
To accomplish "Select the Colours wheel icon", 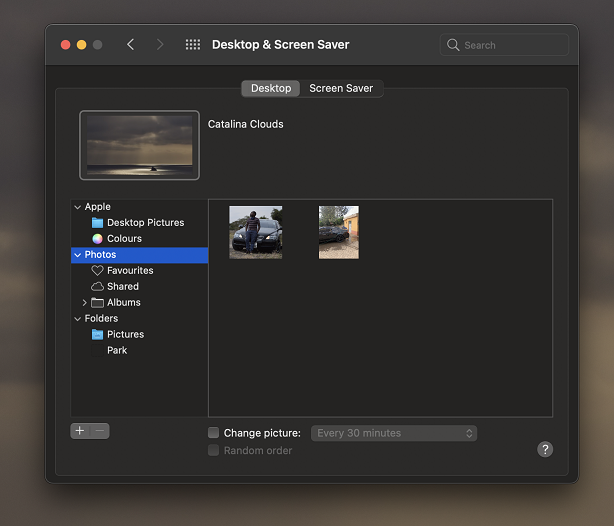I will pos(97,239).
